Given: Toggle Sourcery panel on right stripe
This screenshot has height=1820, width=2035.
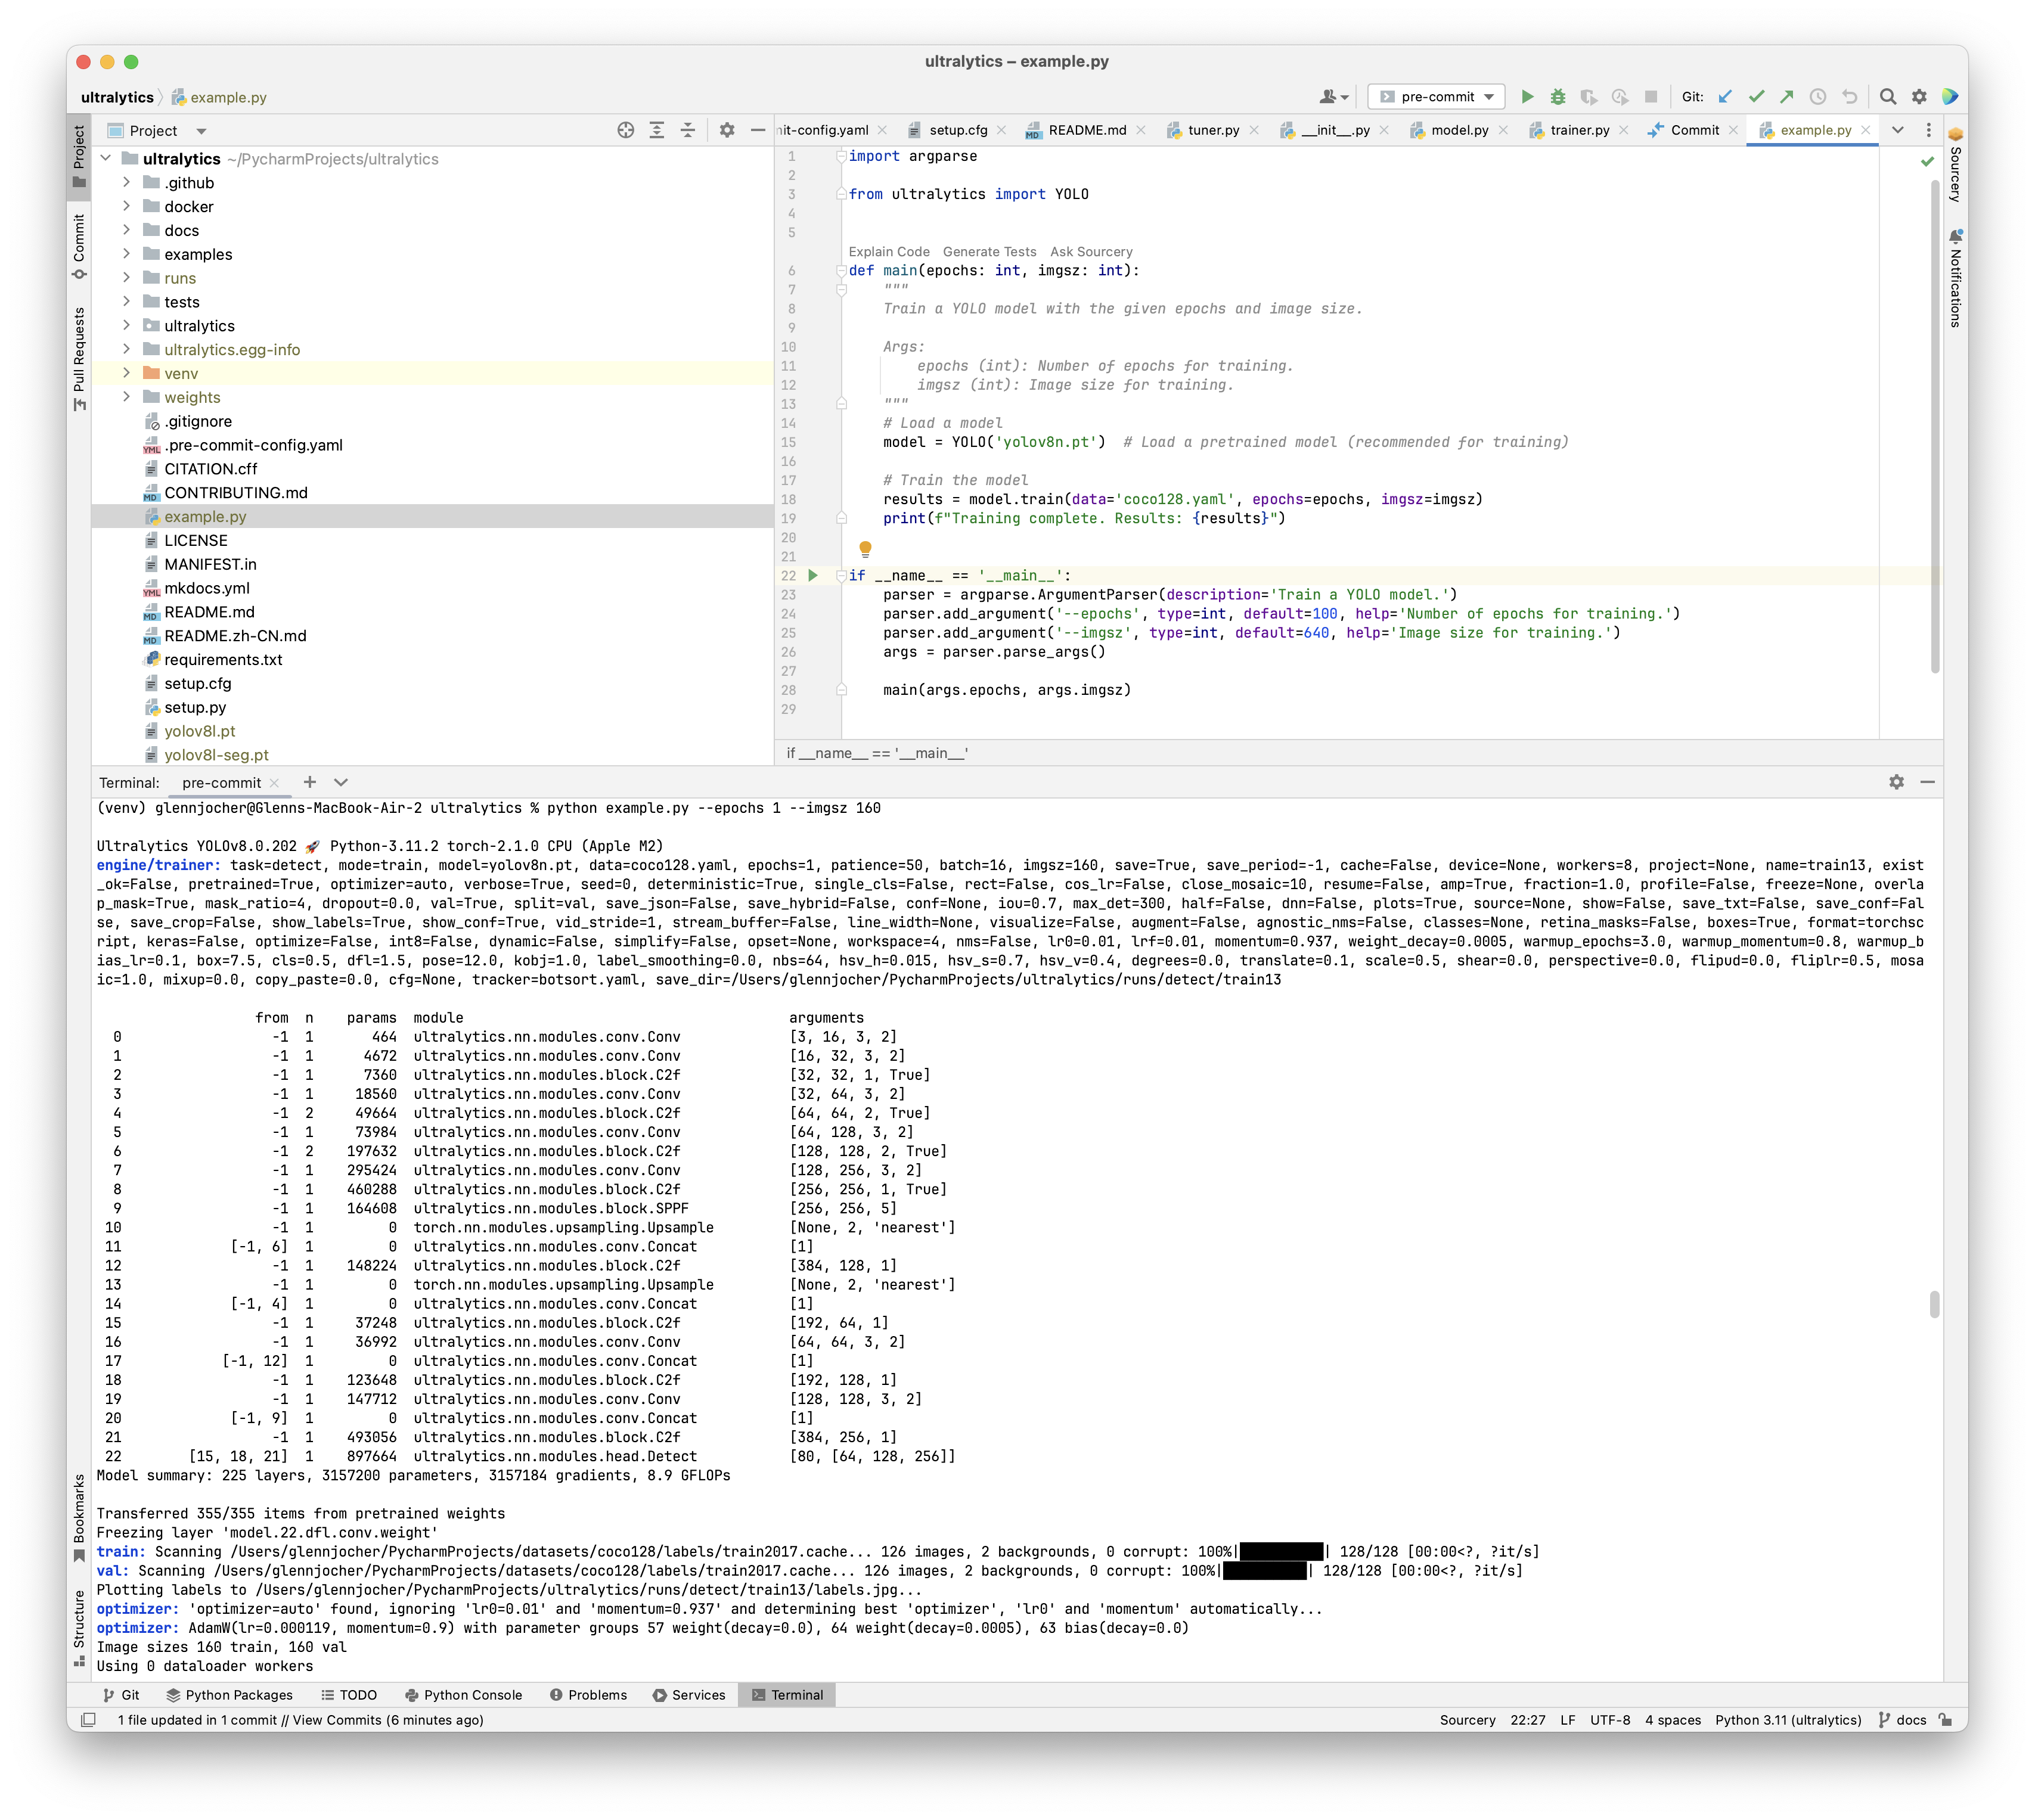Looking at the screenshot, I should pos(1956,164).
